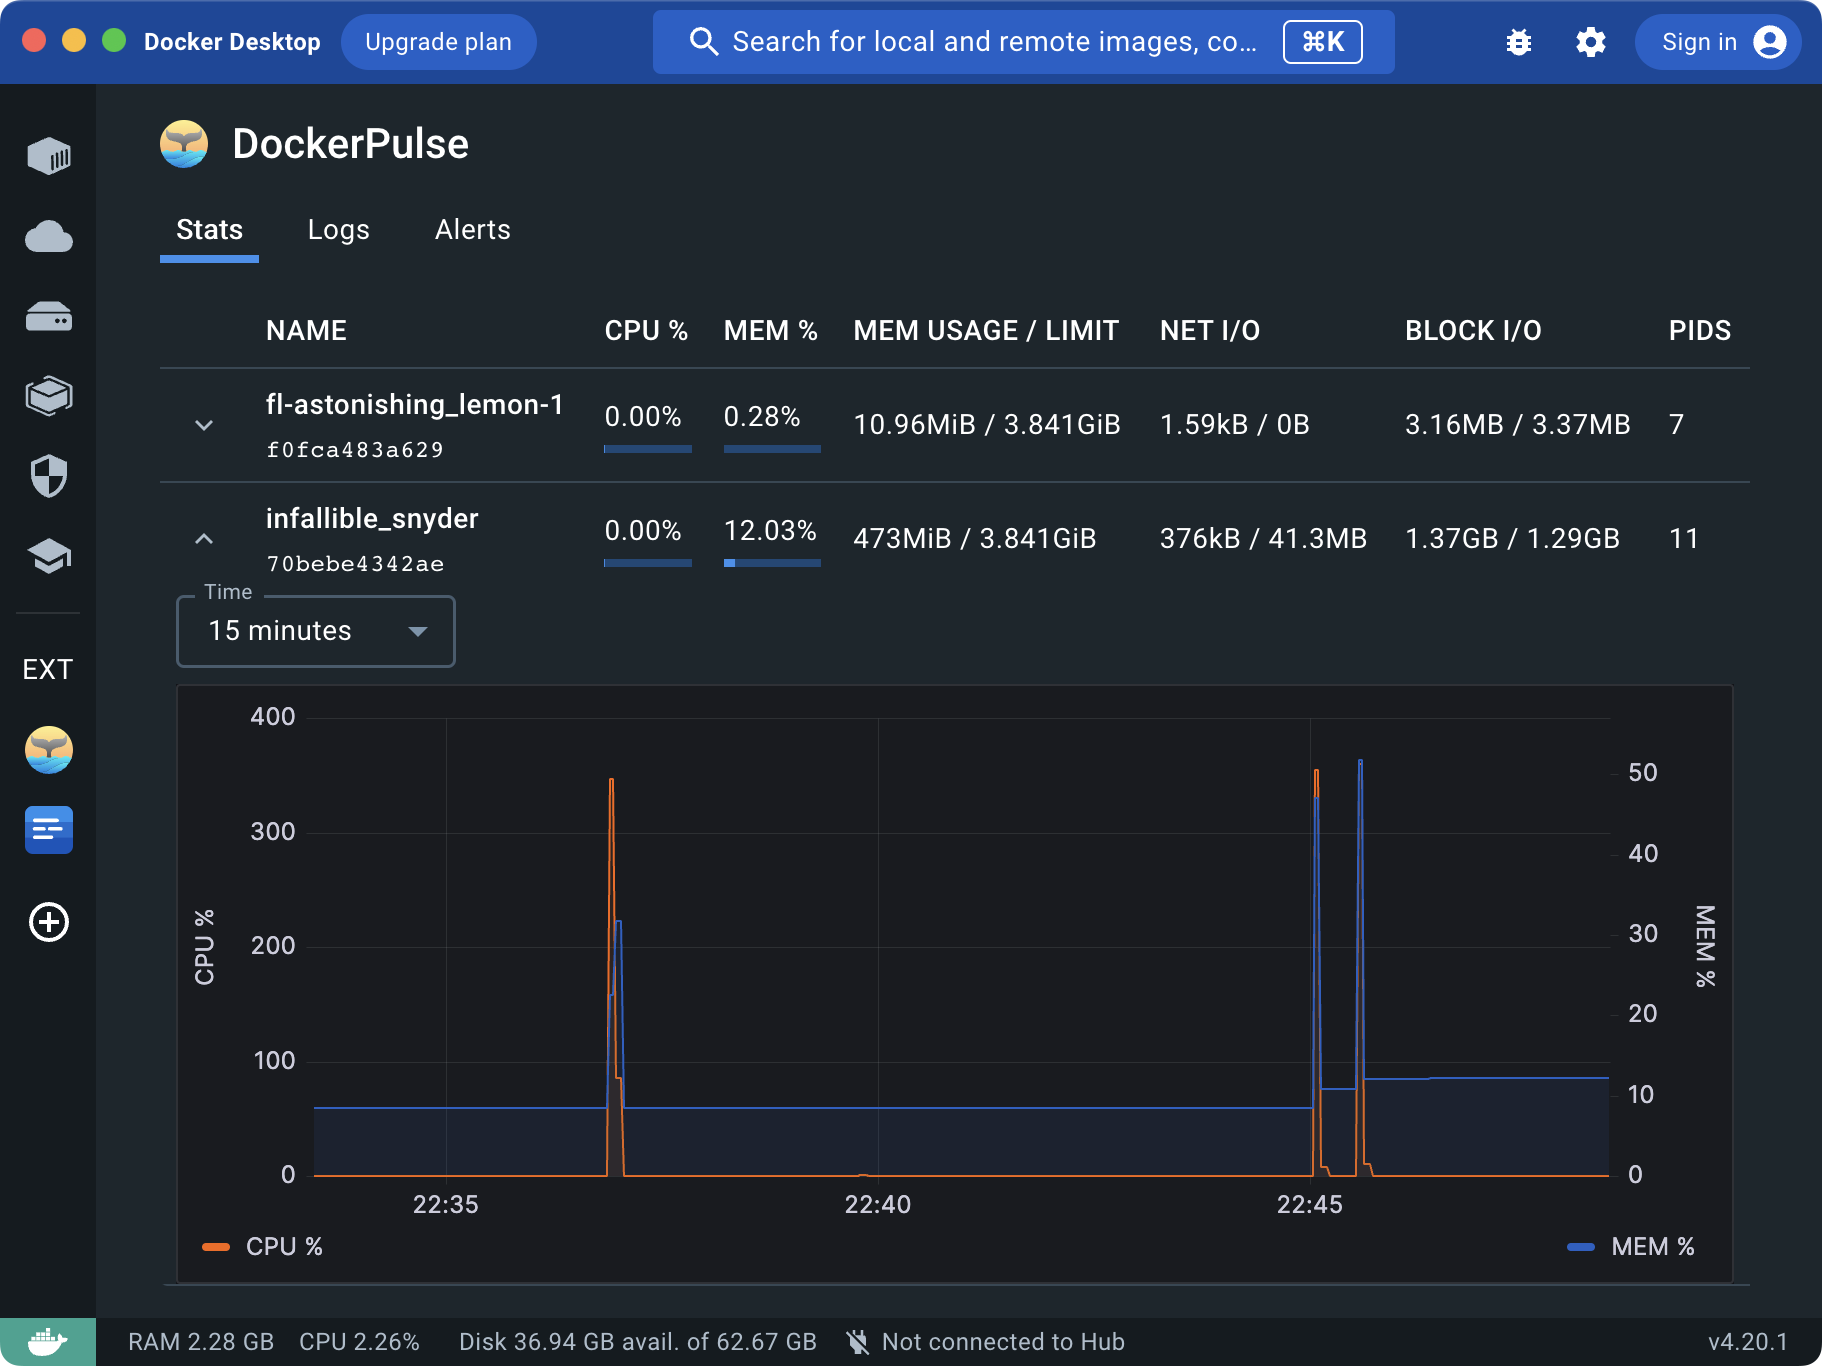Viewport: 1822px width, 1366px height.
Task: Open the Time range dropdown
Action: pyautogui.click(x=316, y=631)
